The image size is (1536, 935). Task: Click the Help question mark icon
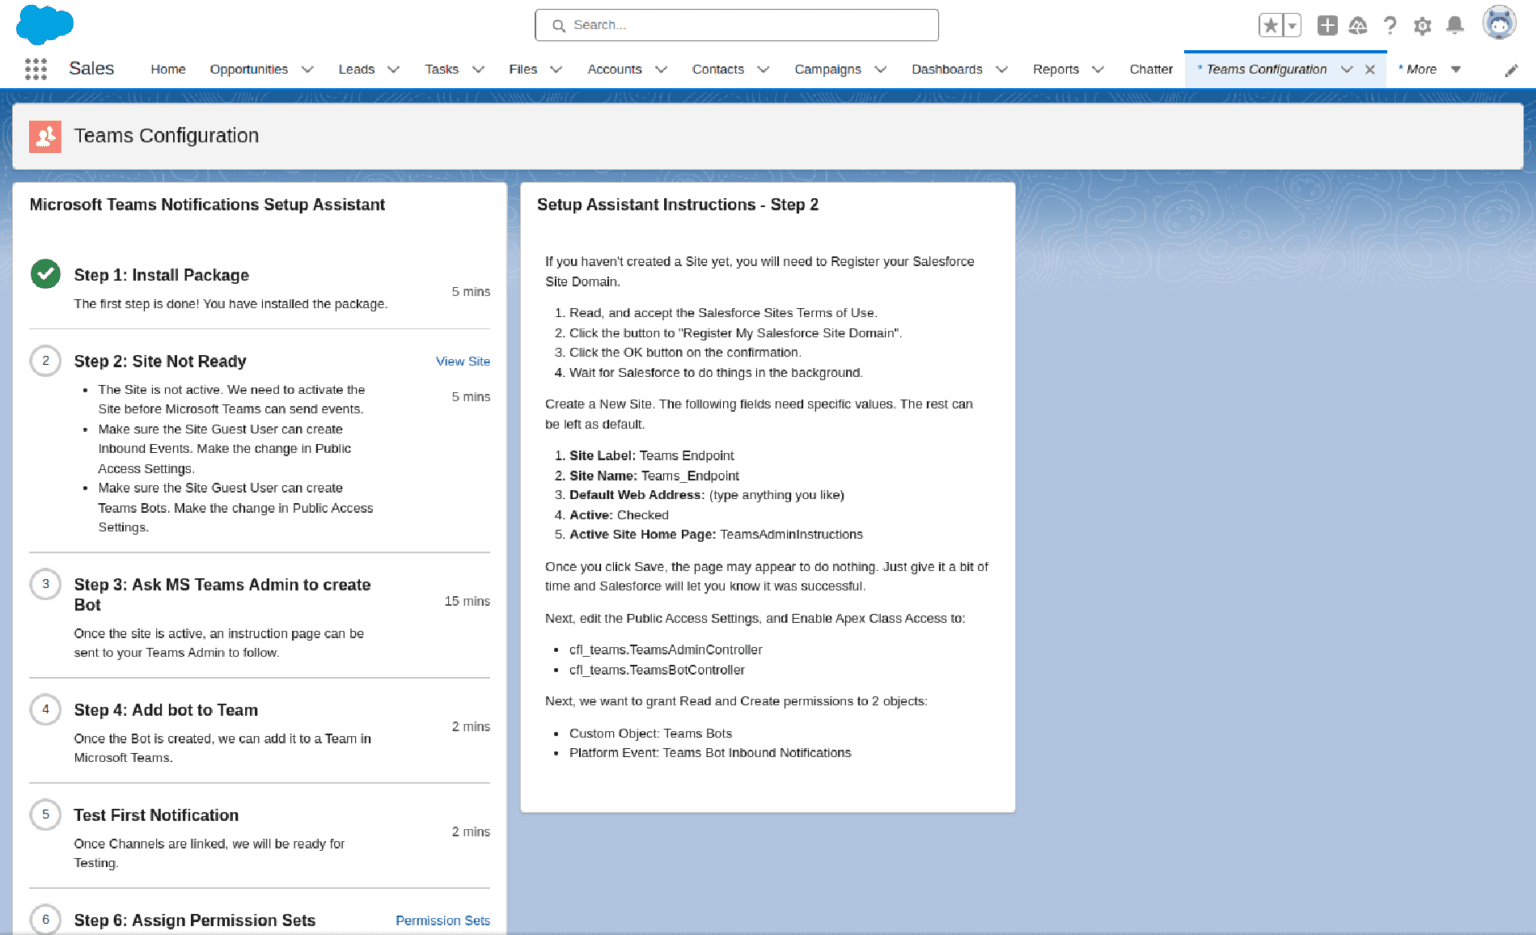(x=1390, y=25)
